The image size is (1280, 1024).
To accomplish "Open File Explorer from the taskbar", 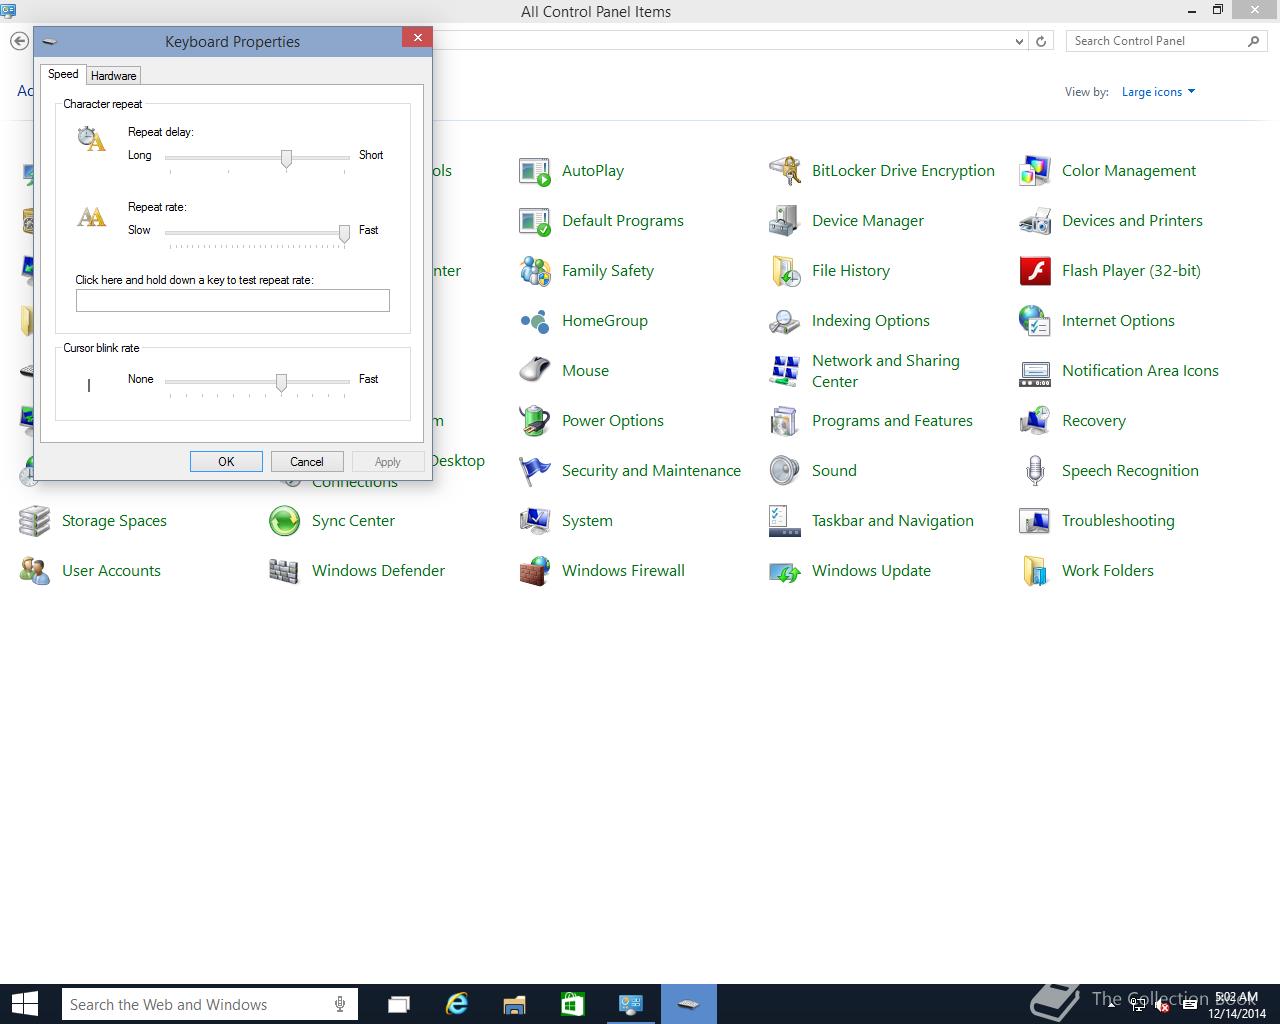I will pyautogui.click(x=514, y=1004).
